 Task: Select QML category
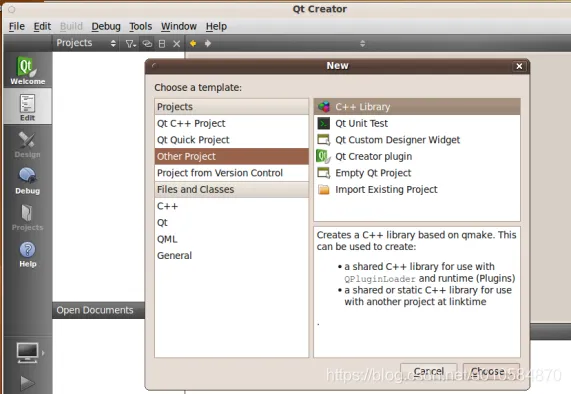[x=232, y=239]
